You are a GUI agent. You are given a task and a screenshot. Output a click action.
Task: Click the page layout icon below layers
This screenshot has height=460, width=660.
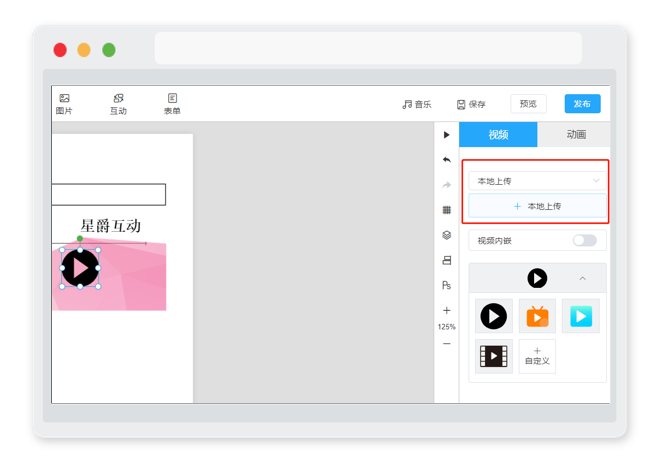pyautogui.click(x=447, y=261)
